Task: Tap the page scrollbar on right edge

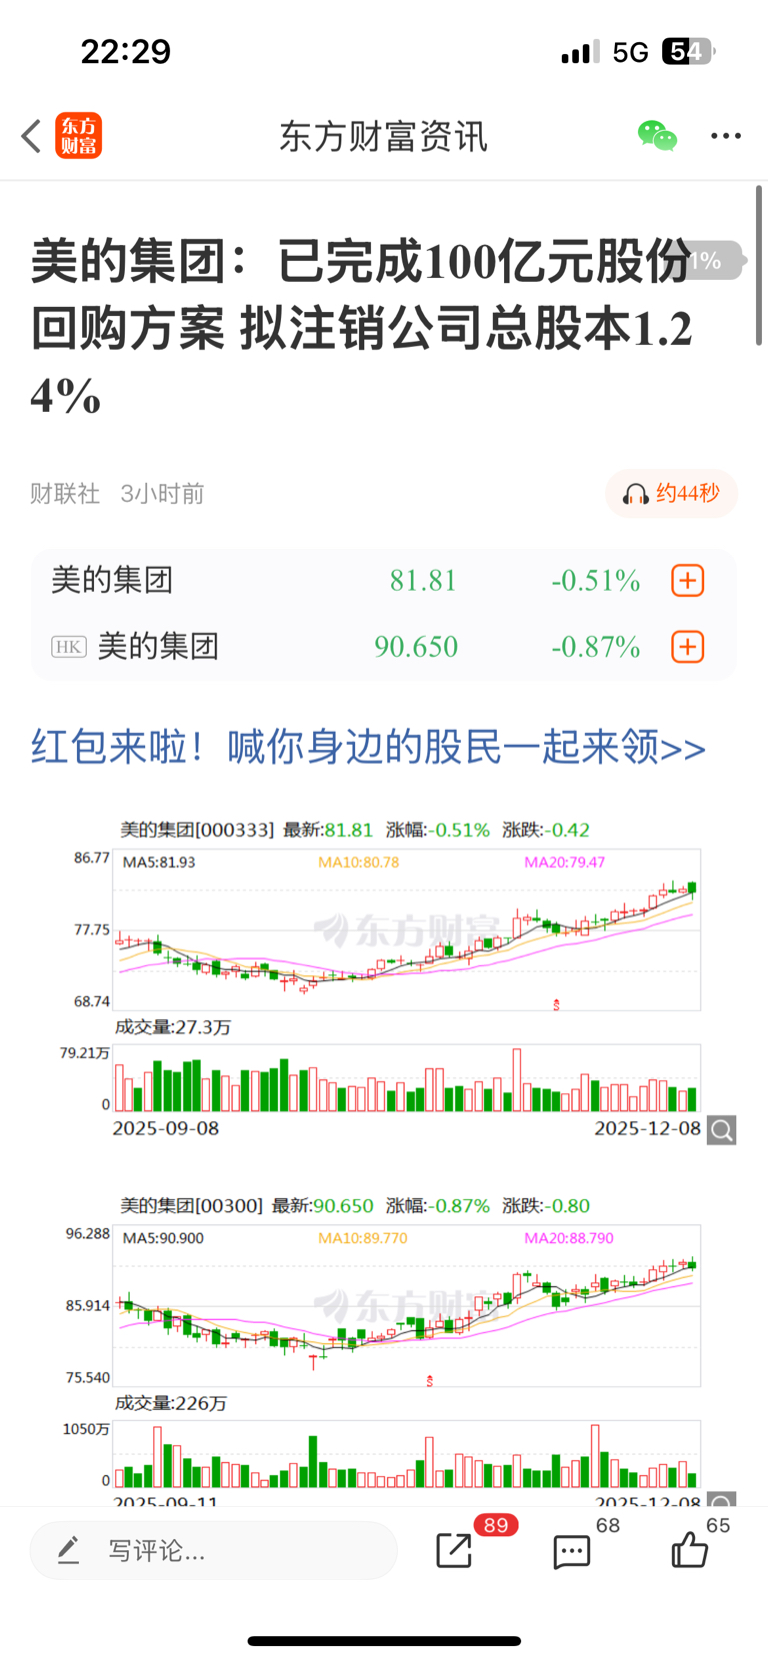Action: [x=759, y=266]
